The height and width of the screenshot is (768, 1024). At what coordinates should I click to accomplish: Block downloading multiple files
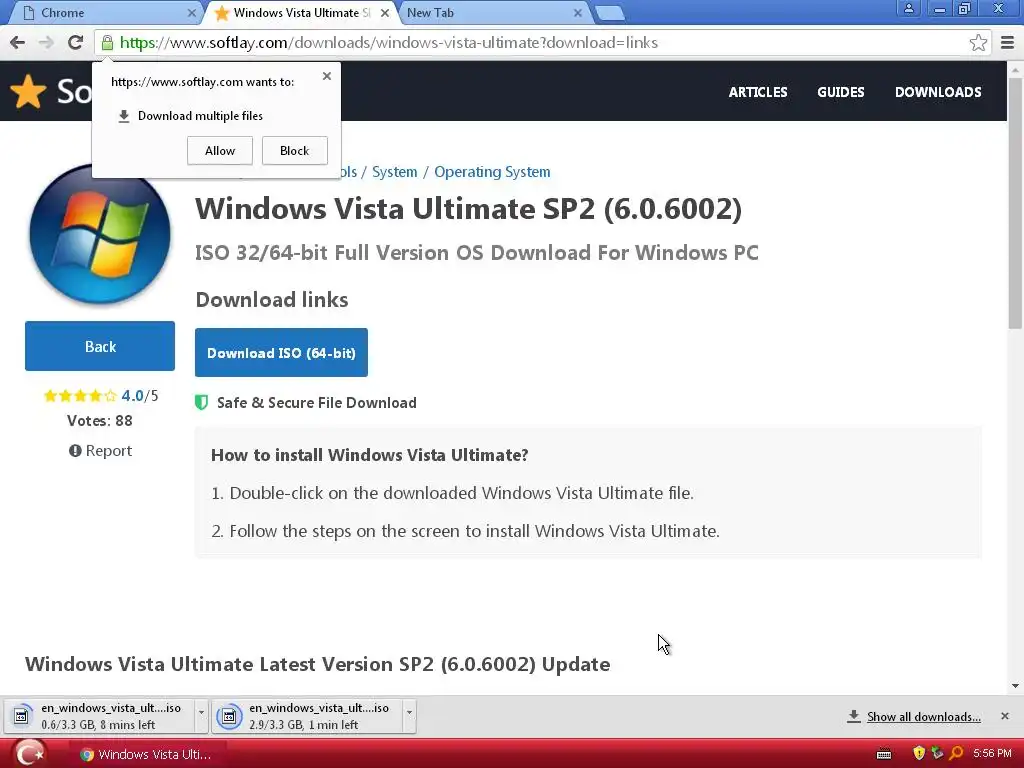(x=295, y=151)
